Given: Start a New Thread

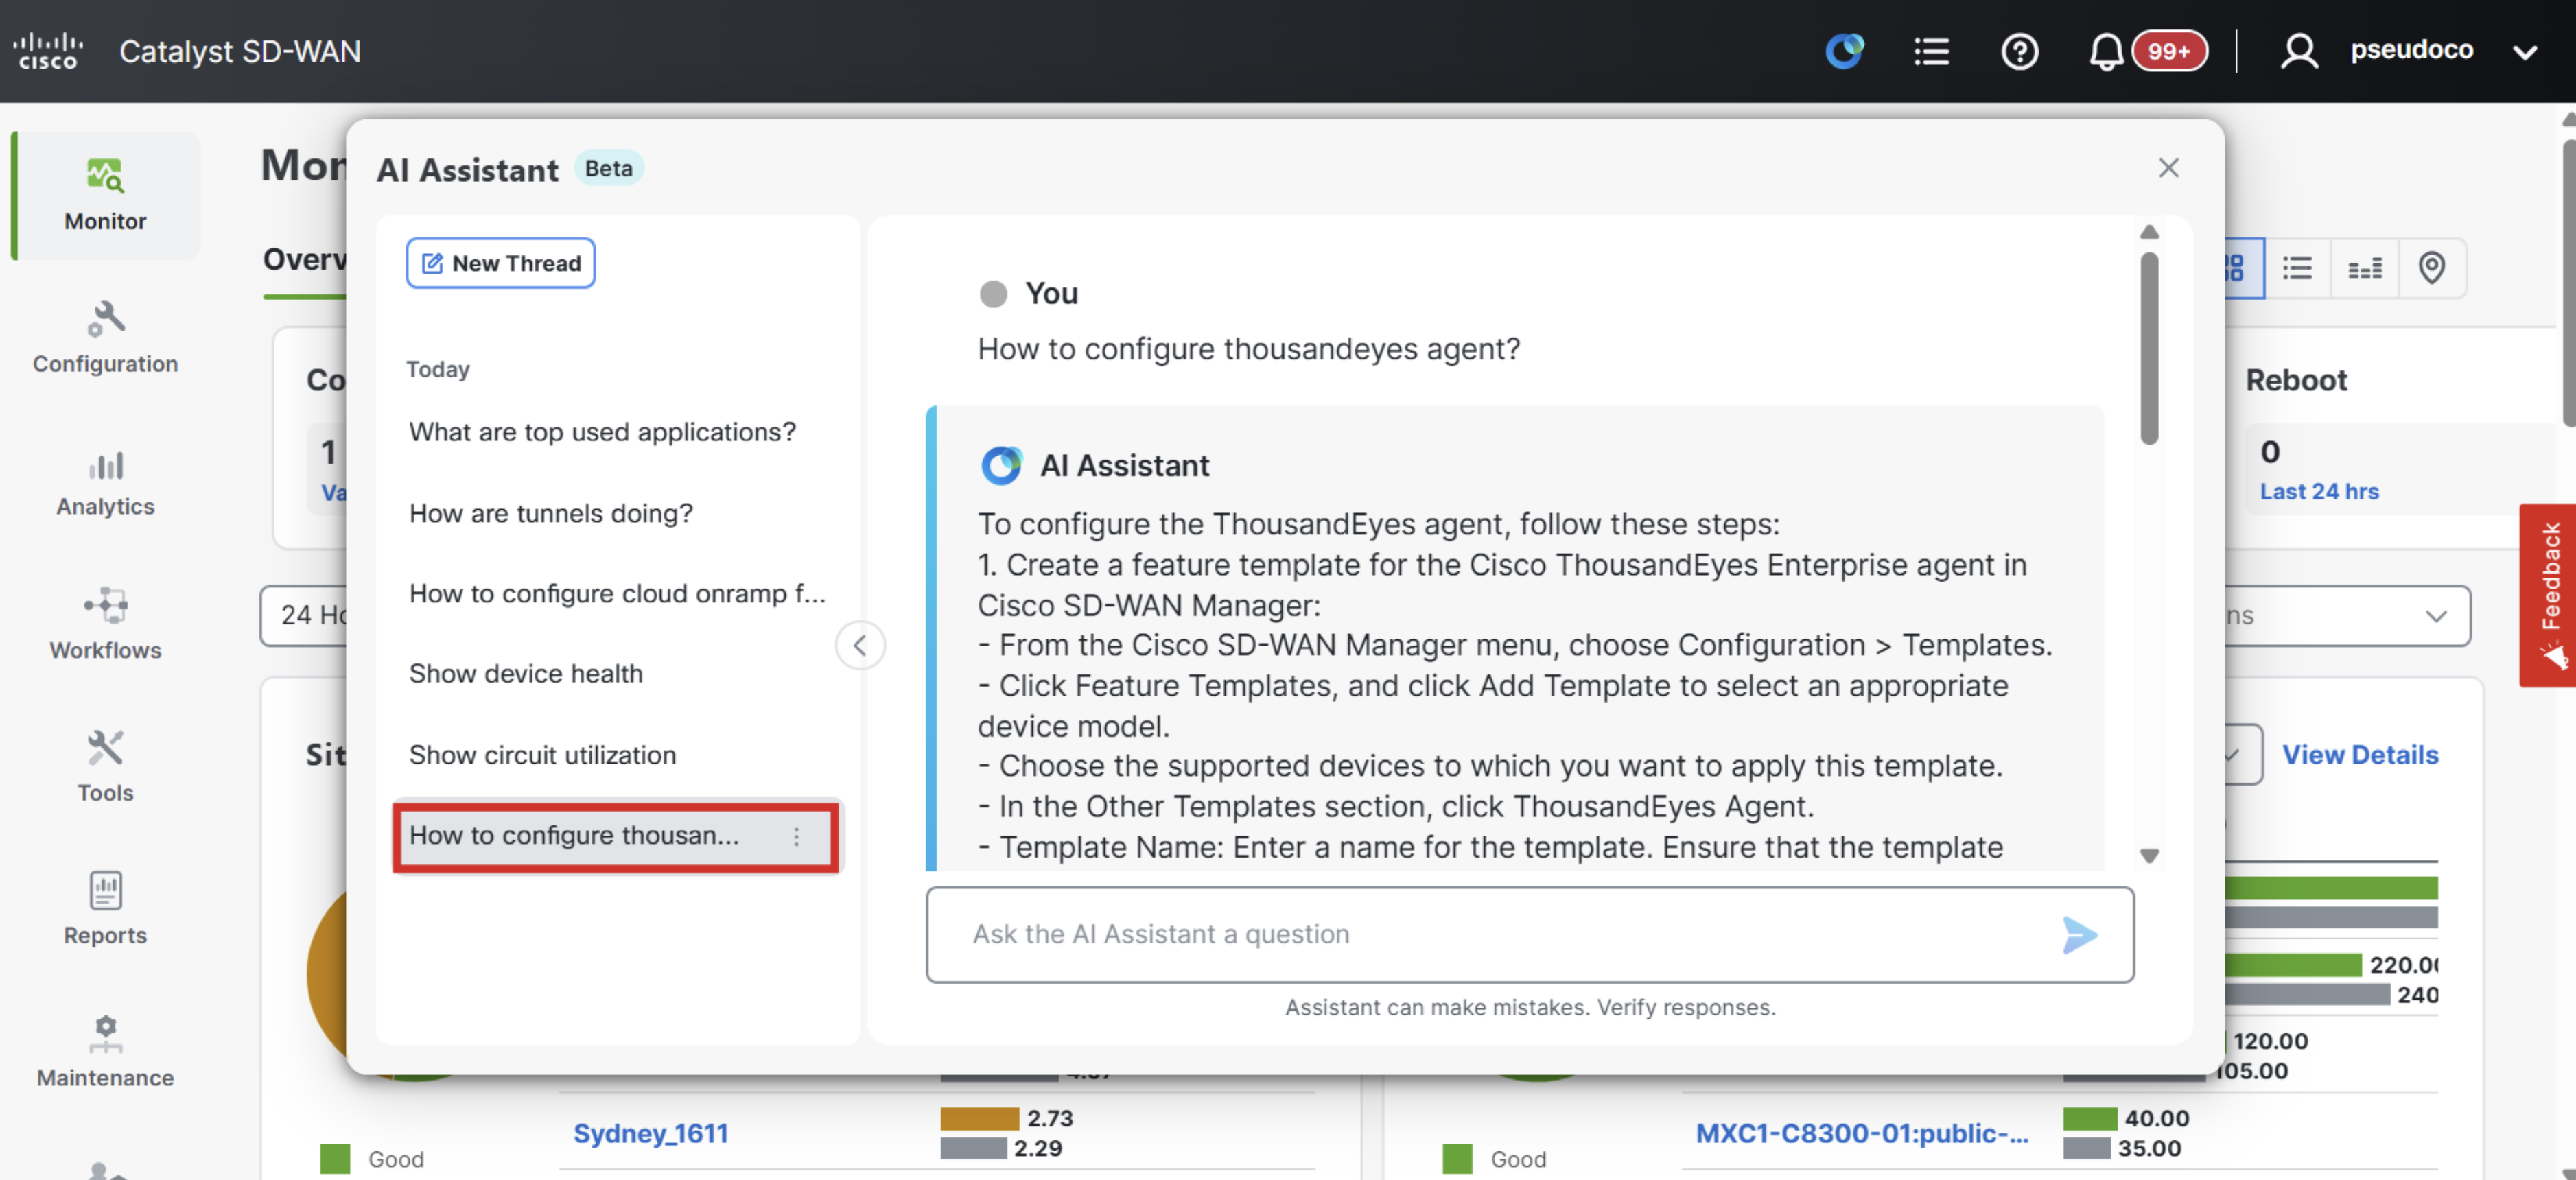Looking at the screenshot, I should click(500, 263).
